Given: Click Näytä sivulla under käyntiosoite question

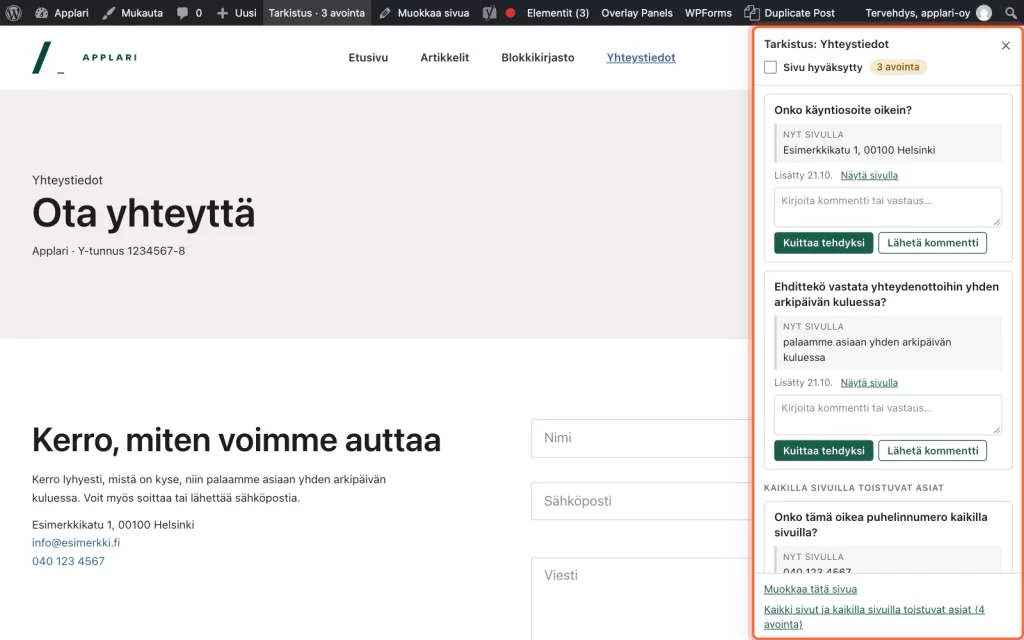Looking at the screenshot, I should point(869,175).
